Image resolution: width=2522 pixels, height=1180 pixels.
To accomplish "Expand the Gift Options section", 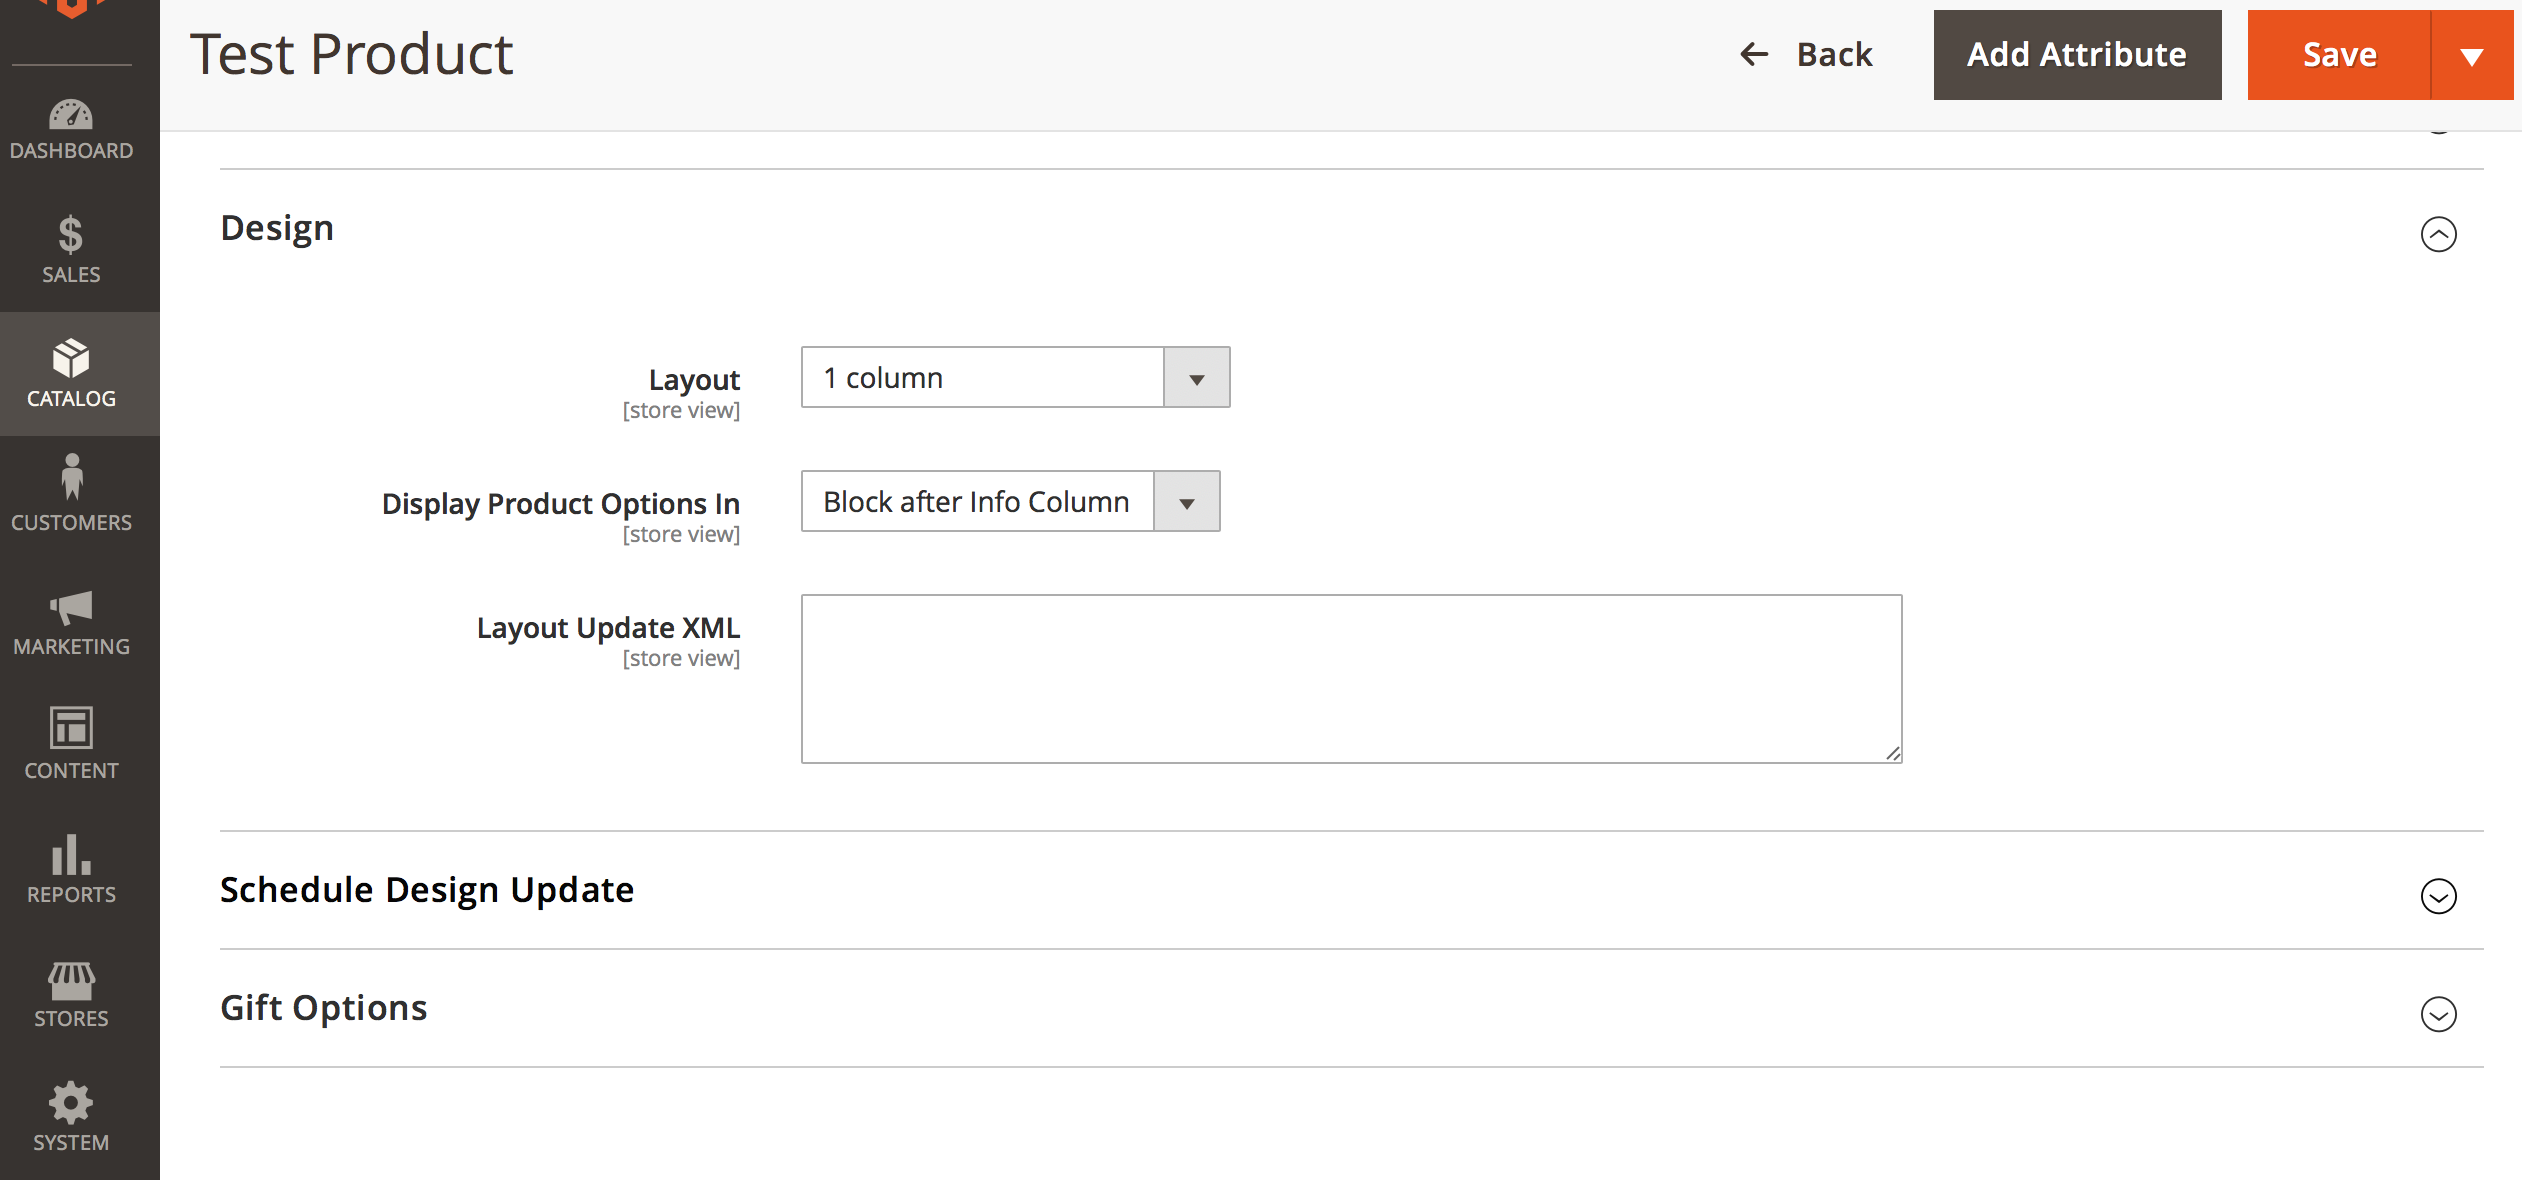I will 2440,1014.
